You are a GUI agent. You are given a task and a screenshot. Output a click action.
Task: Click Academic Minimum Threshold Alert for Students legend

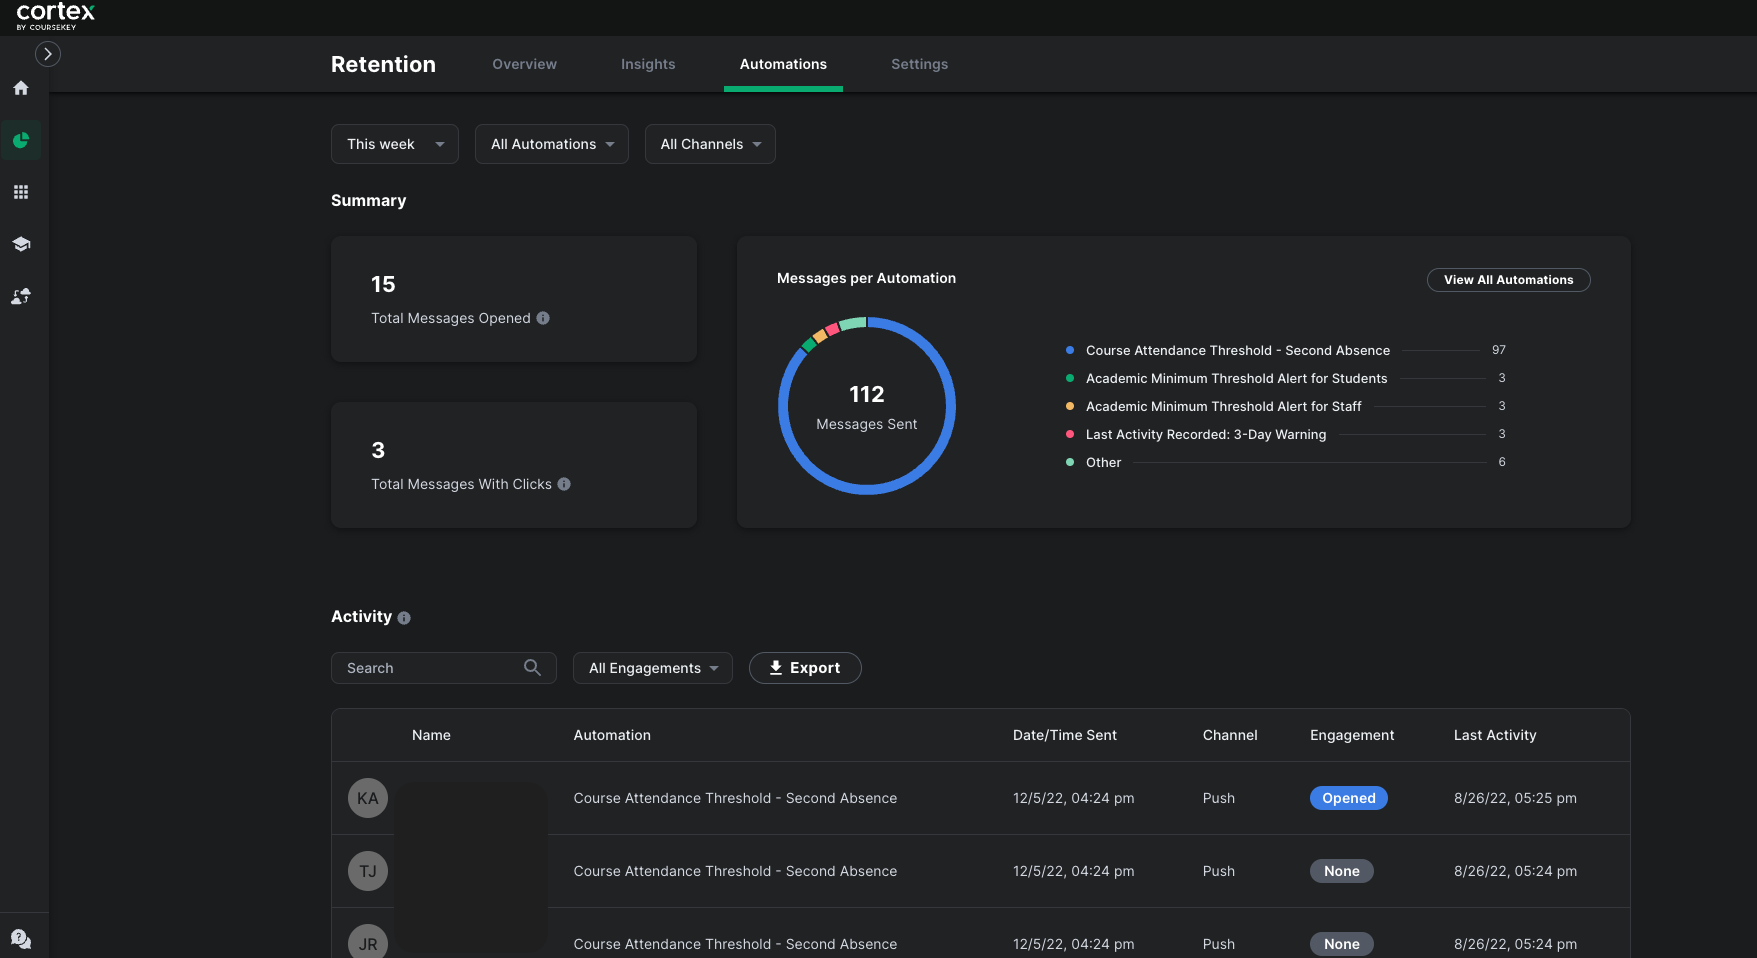point(1237,378)
